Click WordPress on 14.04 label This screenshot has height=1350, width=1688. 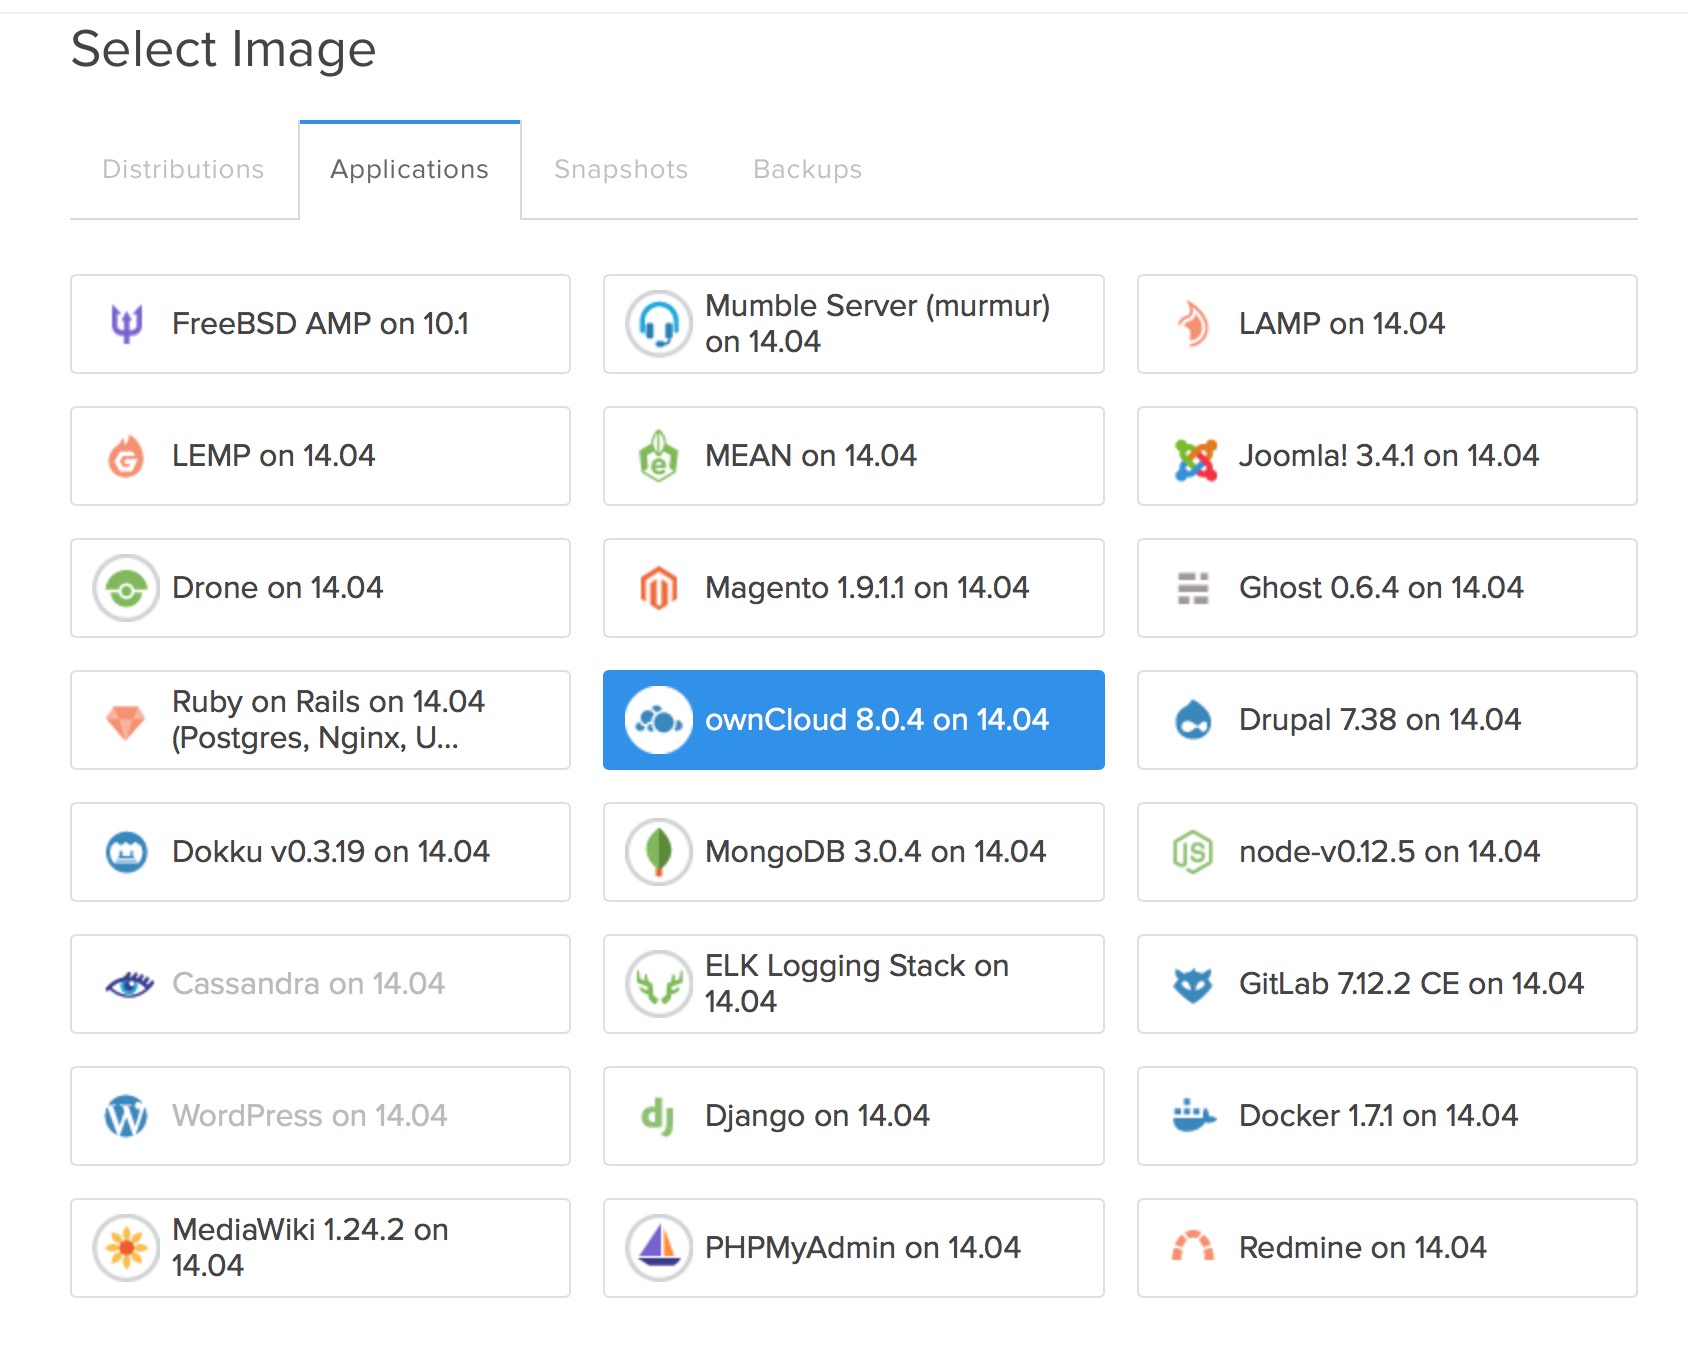pos(310,1116)
